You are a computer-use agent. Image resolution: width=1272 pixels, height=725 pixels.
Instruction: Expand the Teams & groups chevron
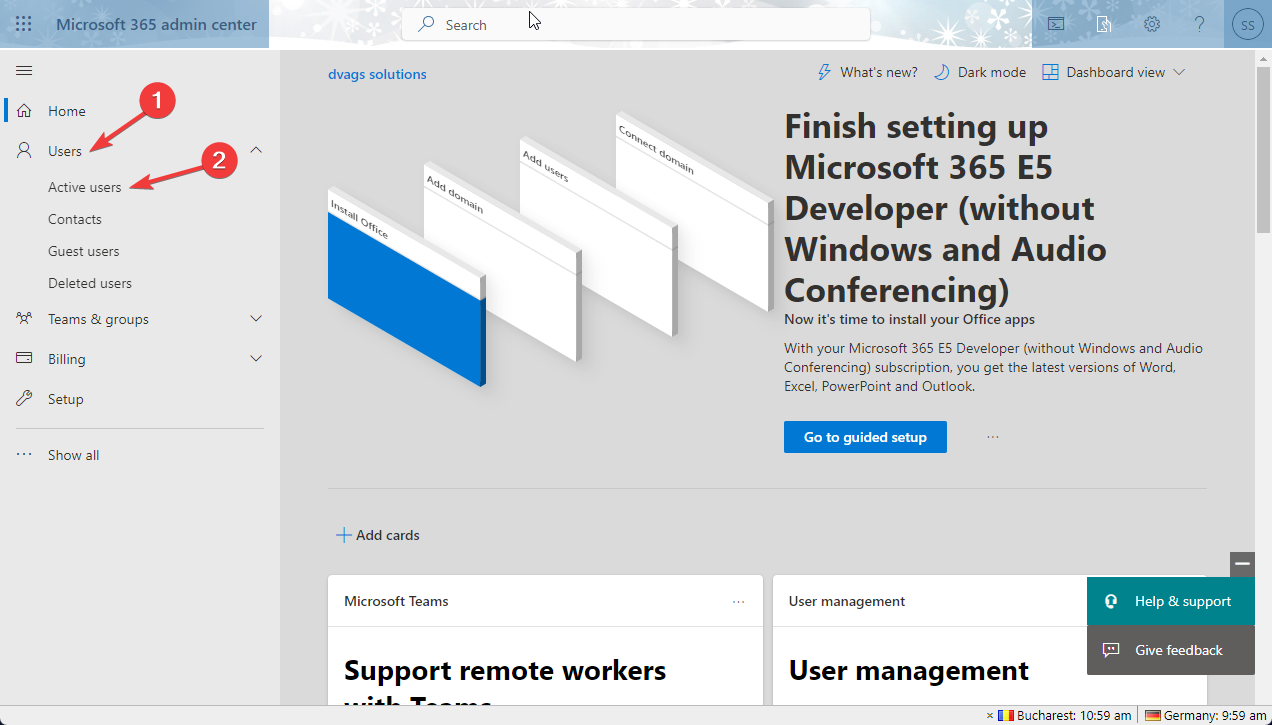click(255, 319)
